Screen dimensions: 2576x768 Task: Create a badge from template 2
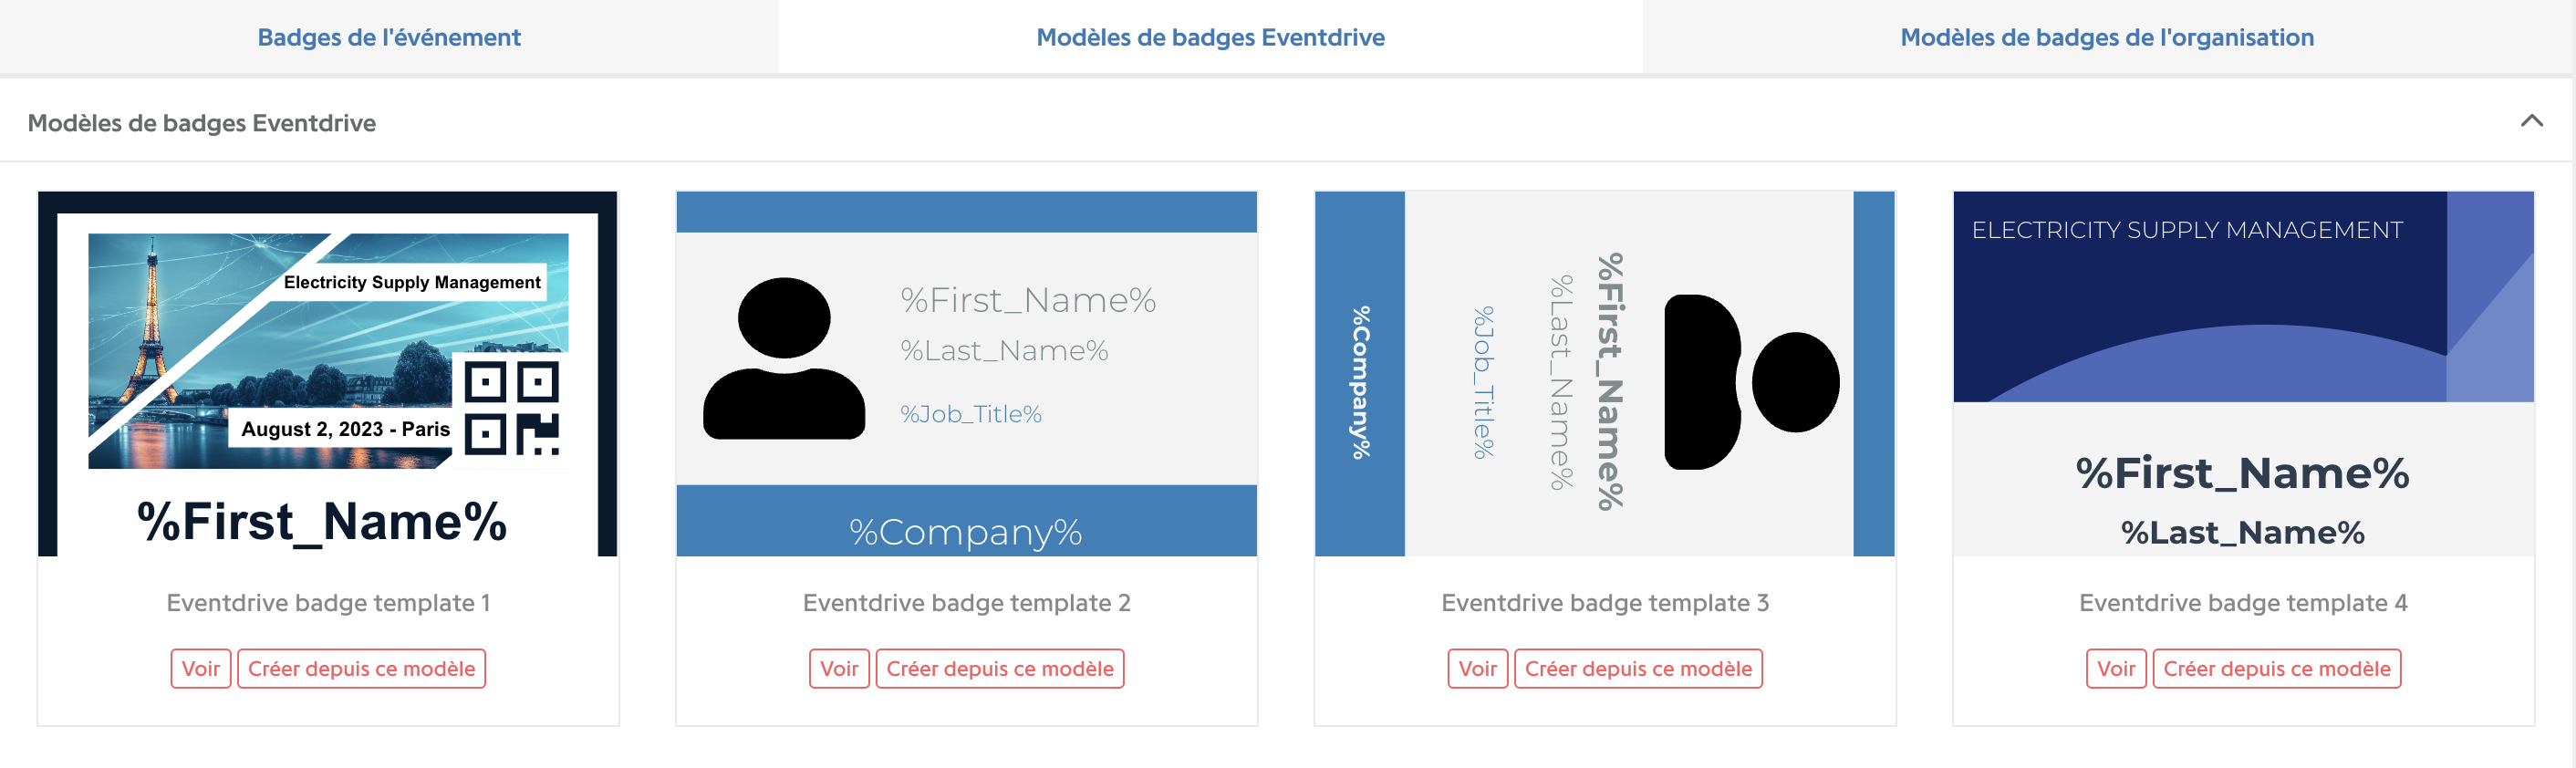tap(1000, 668)
